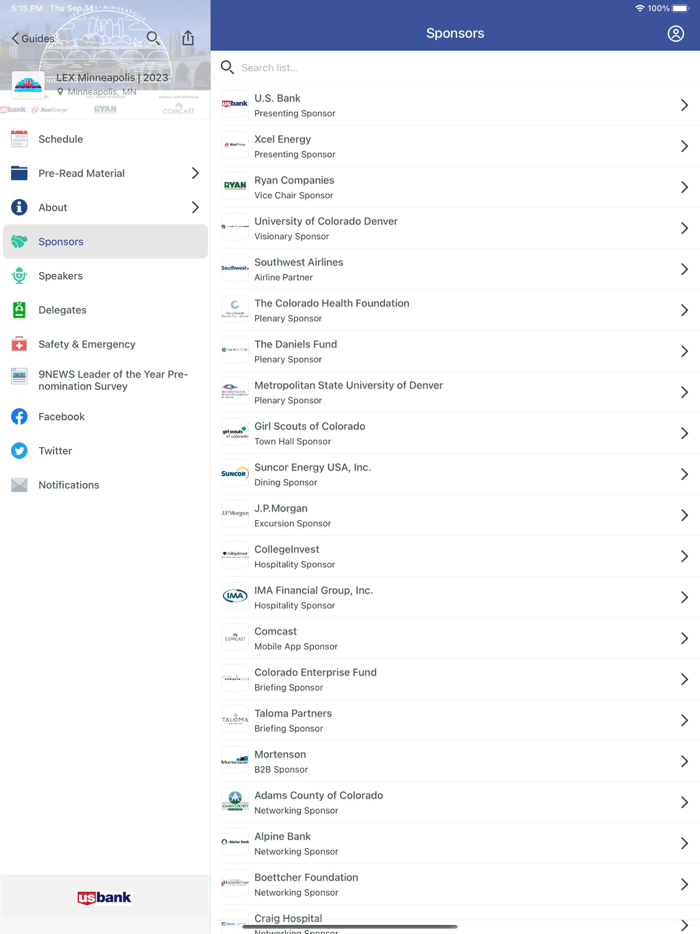The height and width of the screenshot is (934, 700).
Task: Open University of Colorado Denver chevron
Action: [x=685, y=228]
